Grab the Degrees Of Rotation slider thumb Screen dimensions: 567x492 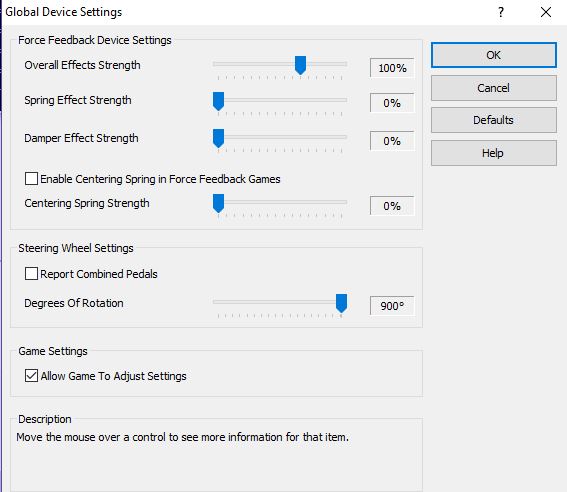pyautogui.click(x=341, y=303)
